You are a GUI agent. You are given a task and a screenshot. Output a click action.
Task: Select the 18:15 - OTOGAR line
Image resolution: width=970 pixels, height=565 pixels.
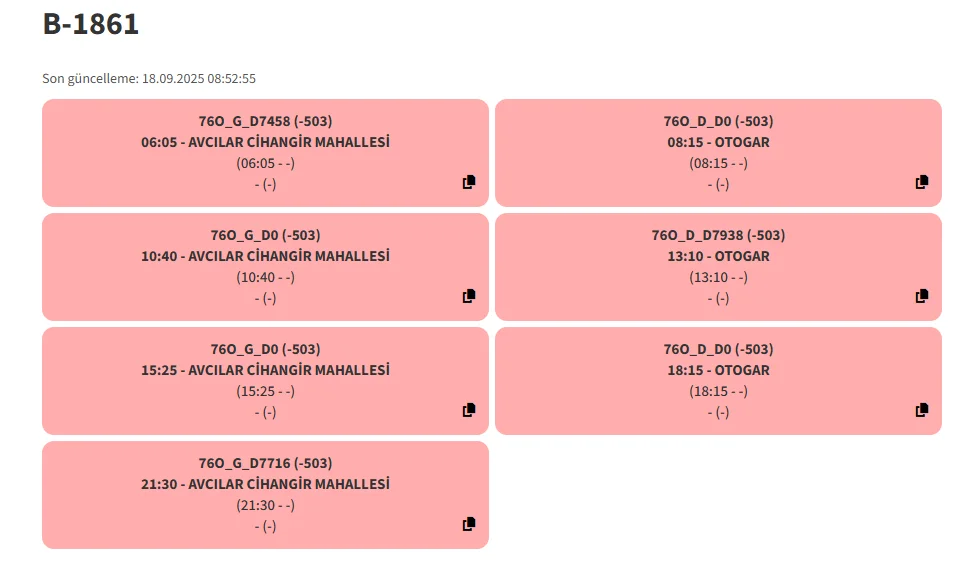tap(718, 370)
